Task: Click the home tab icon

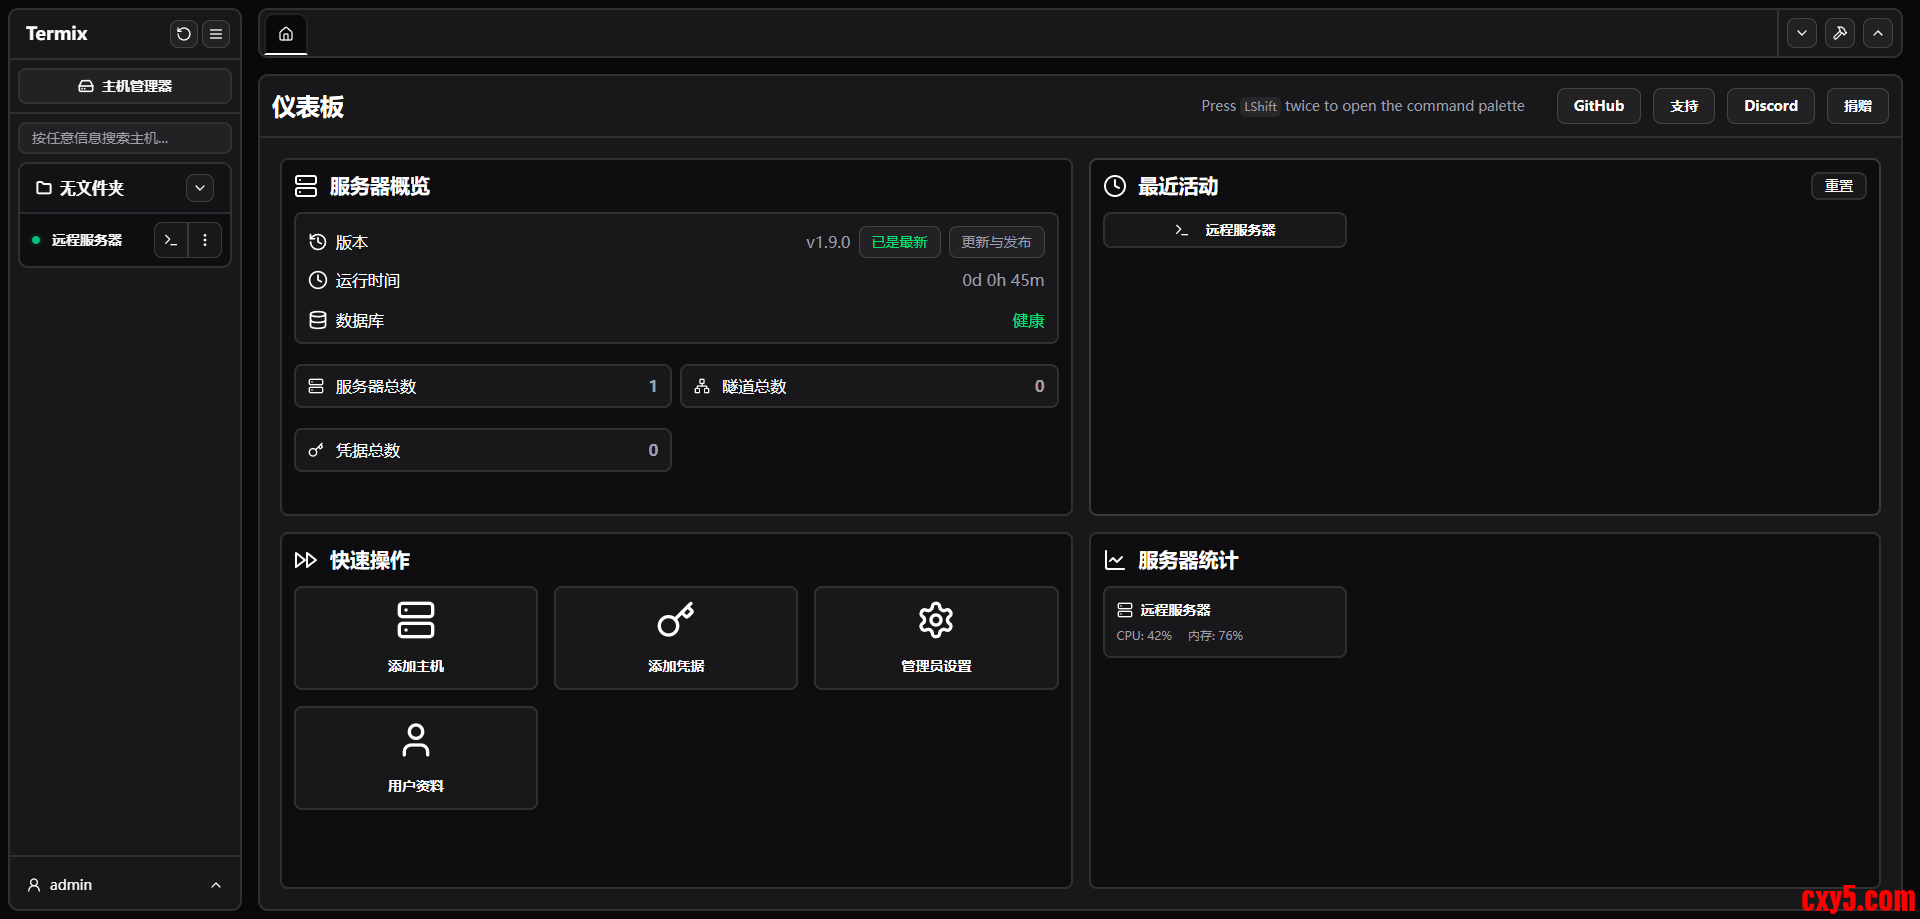Action: (286, 34)
